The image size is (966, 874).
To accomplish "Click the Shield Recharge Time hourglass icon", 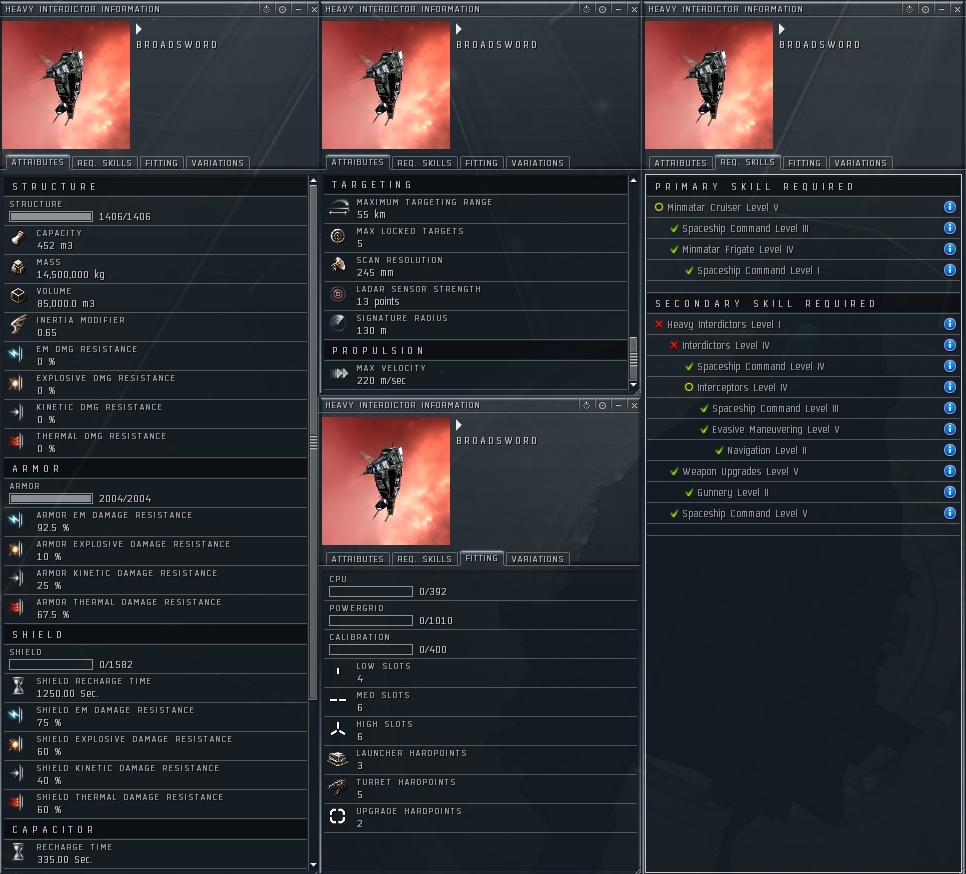I will 18,686.
